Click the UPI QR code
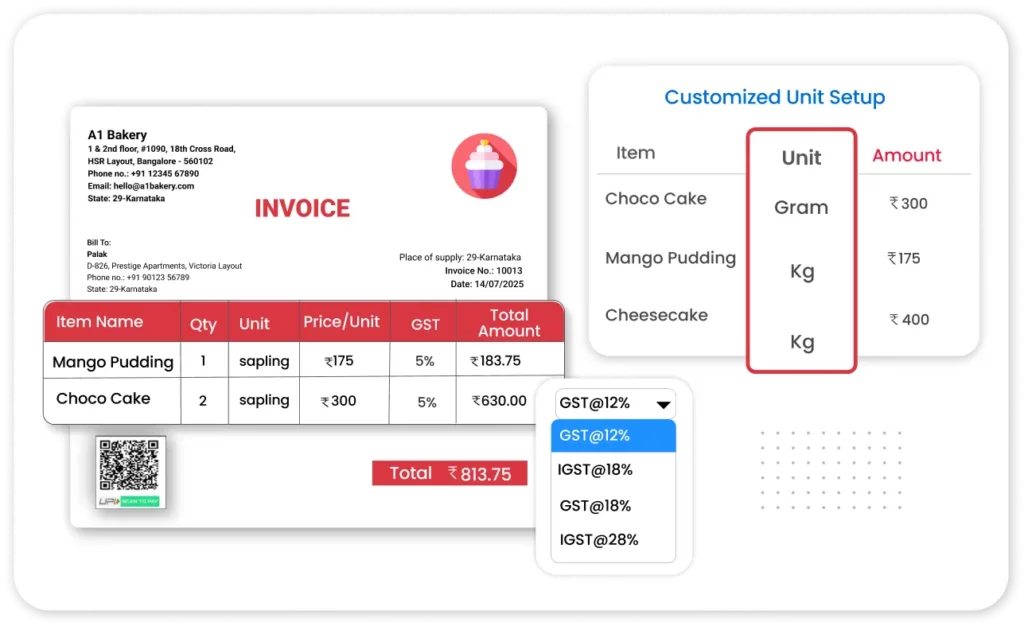 coord(130,465)
